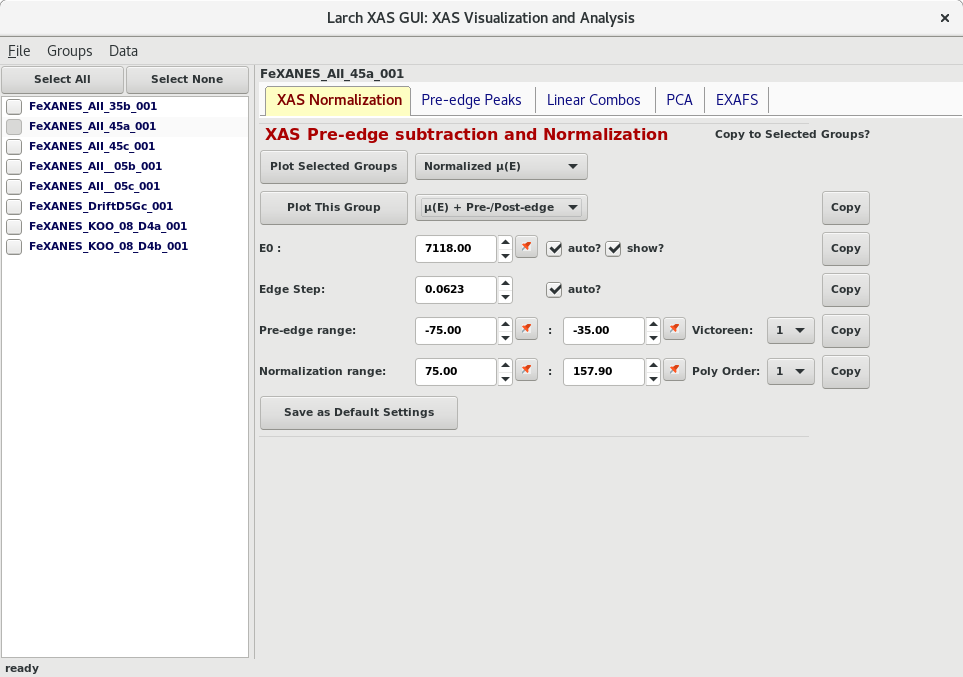Open the Poly Order dropdown
The width and height of the screenshot is (963, 677).
click(790, 371)
